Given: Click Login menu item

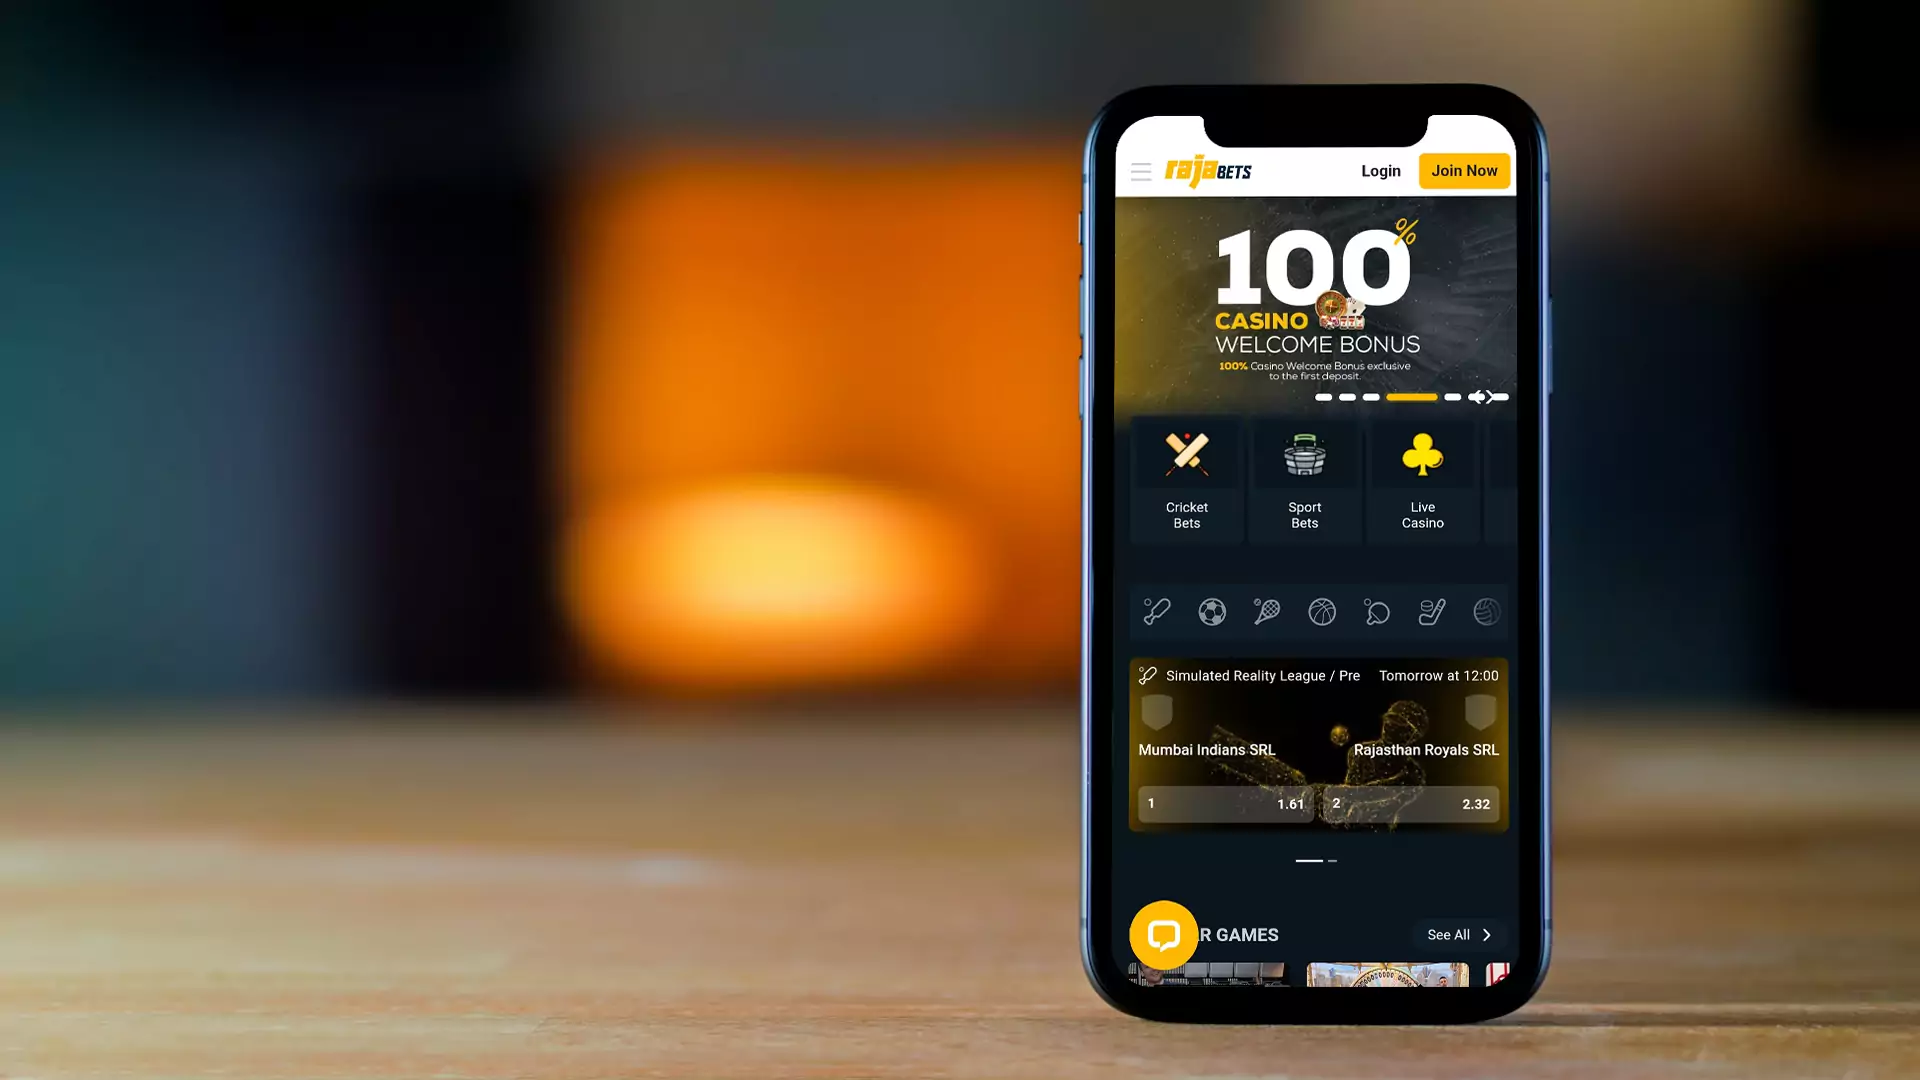Looking at the screenshot, I should 1381,170.
